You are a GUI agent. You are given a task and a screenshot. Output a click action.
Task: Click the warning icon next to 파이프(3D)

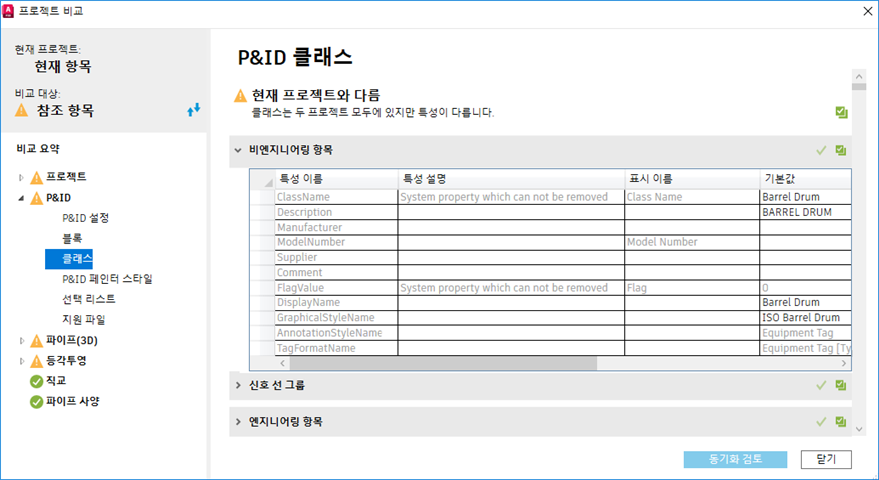pyautogui.click(x=36, y=340)
